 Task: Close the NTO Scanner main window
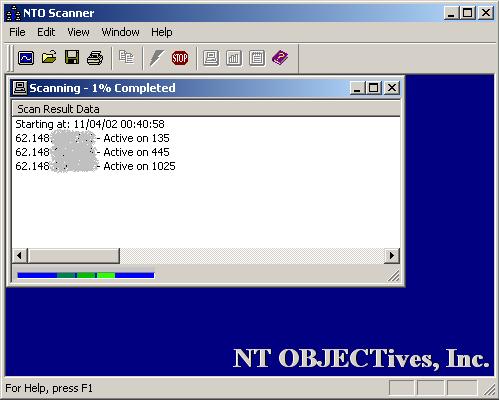(486, 13)
